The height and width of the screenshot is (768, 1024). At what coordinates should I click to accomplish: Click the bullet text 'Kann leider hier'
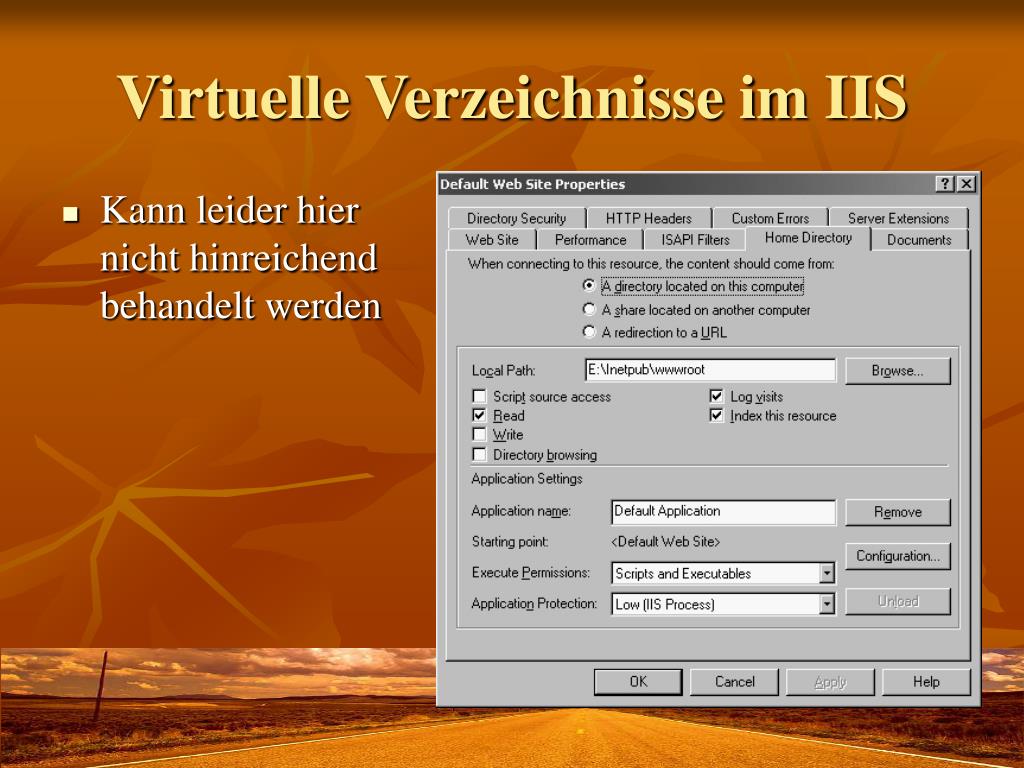[230, 210]
